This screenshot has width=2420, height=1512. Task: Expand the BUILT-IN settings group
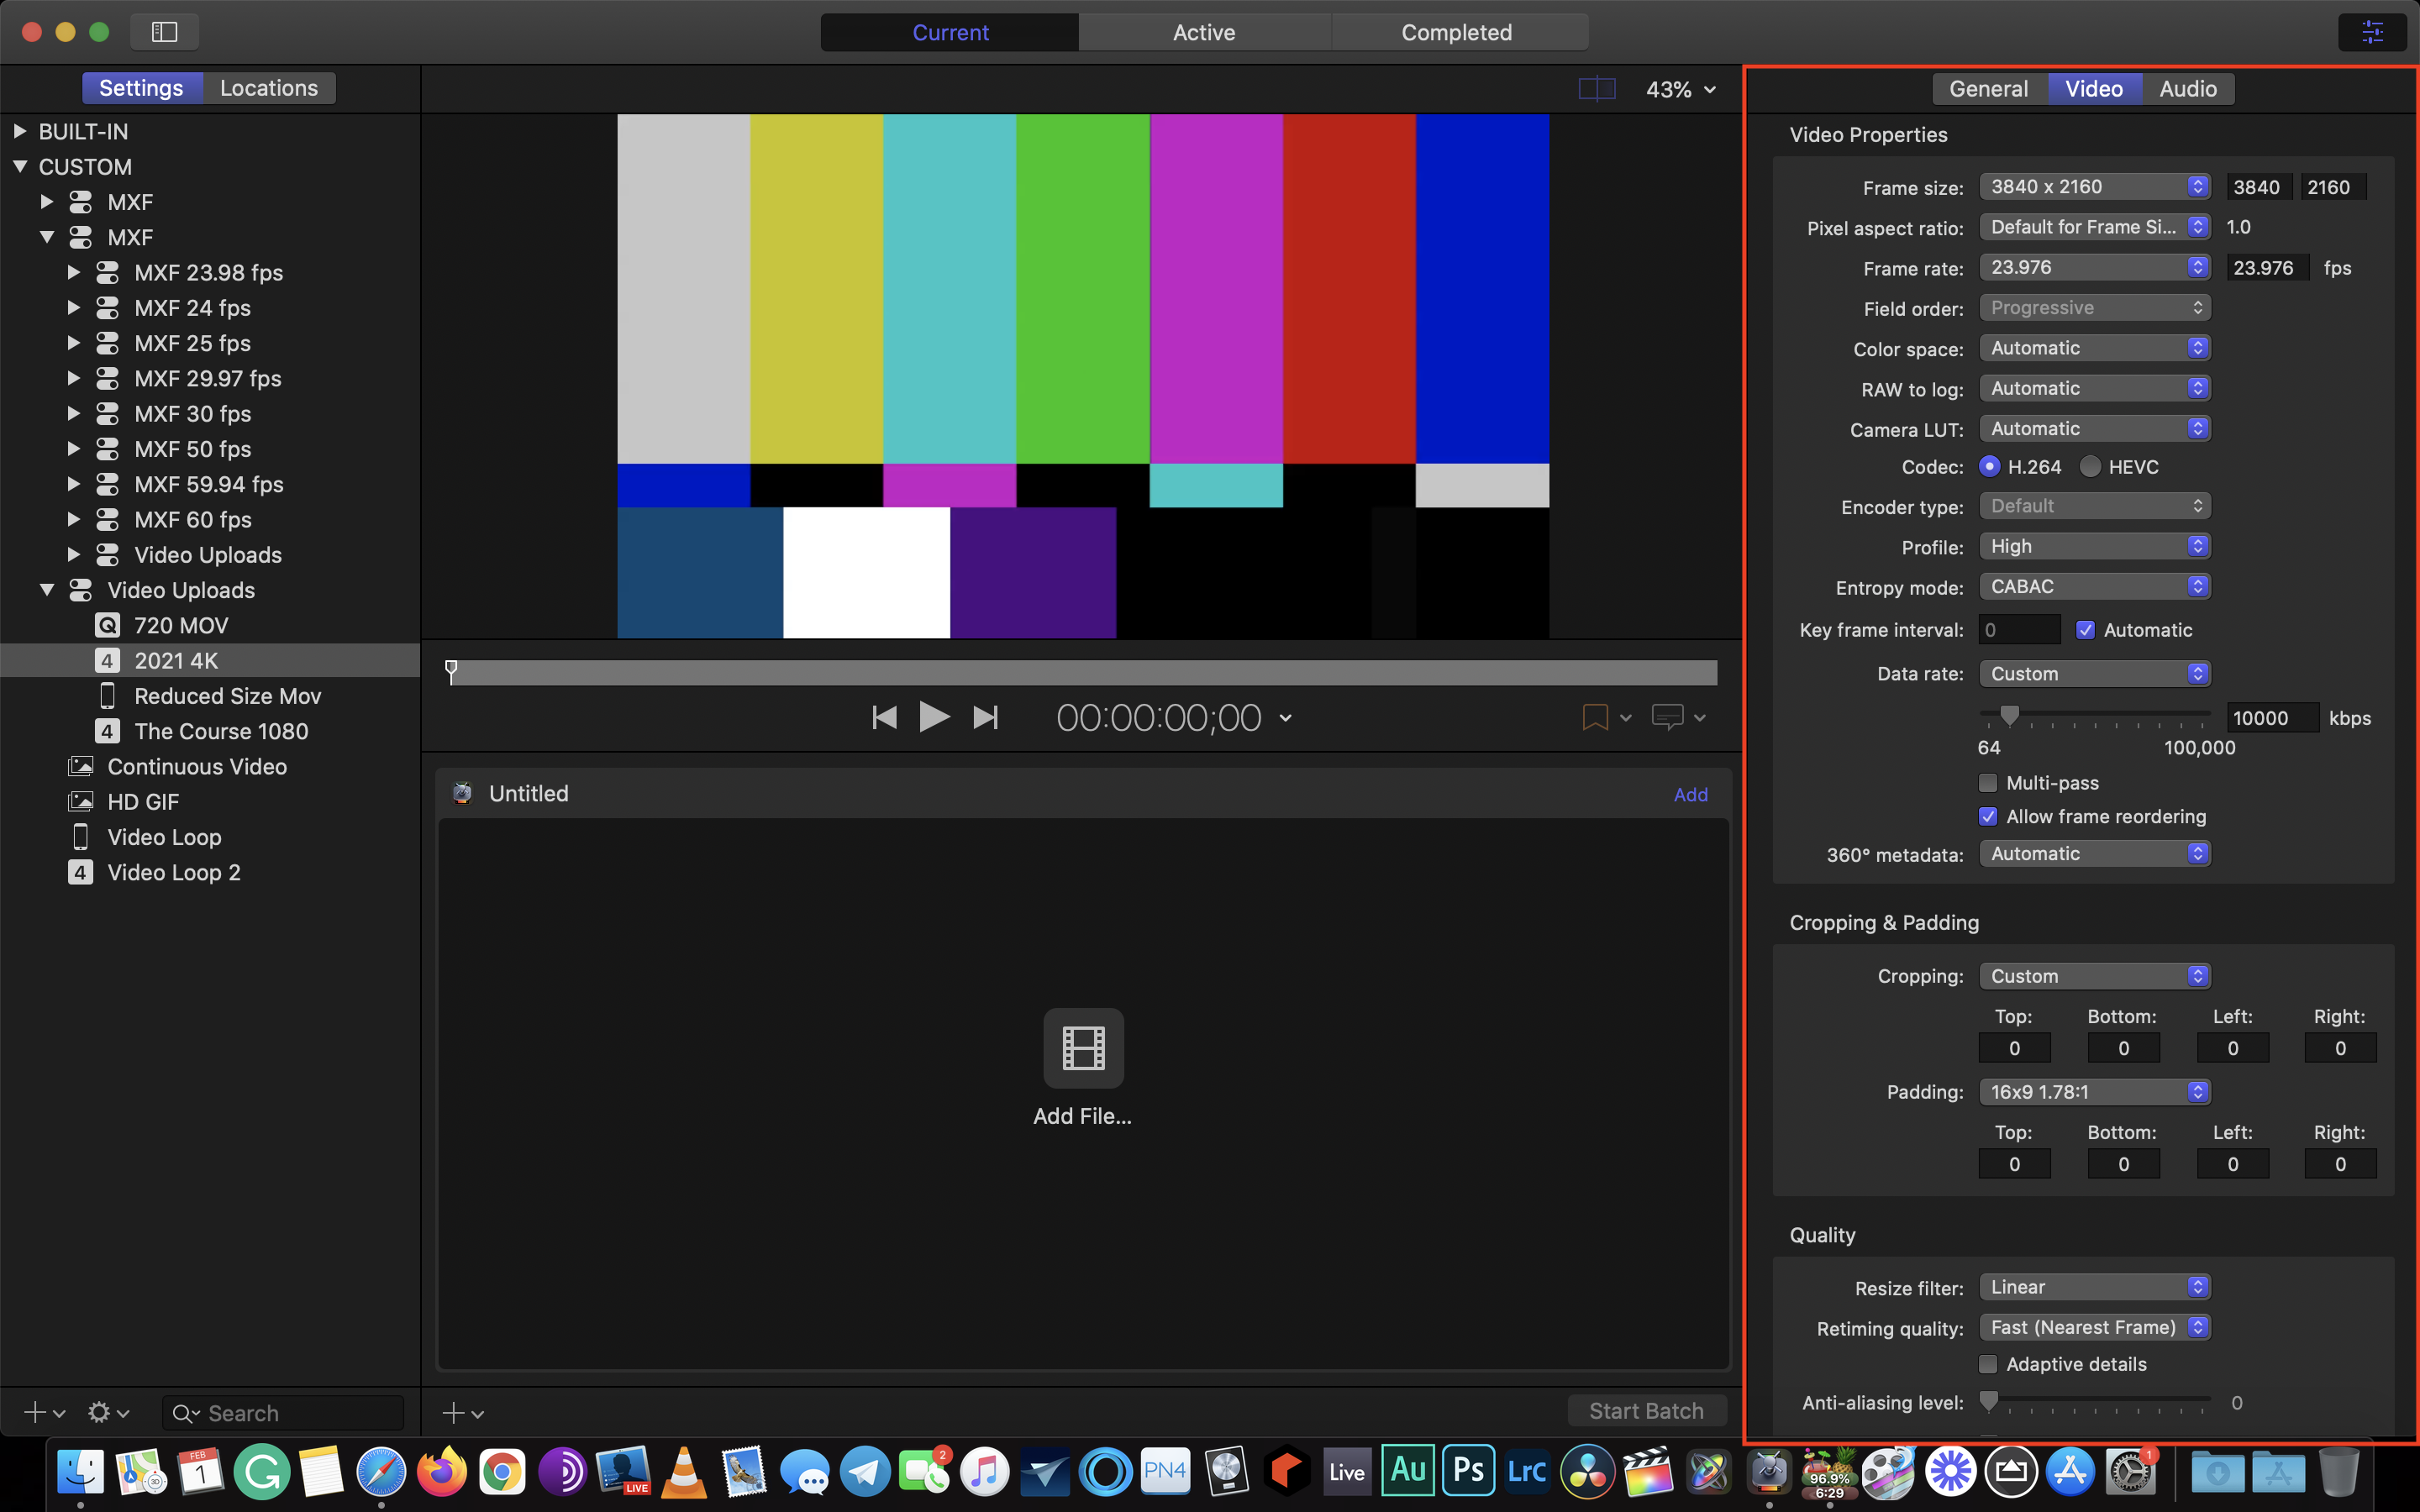coord(19,132)
